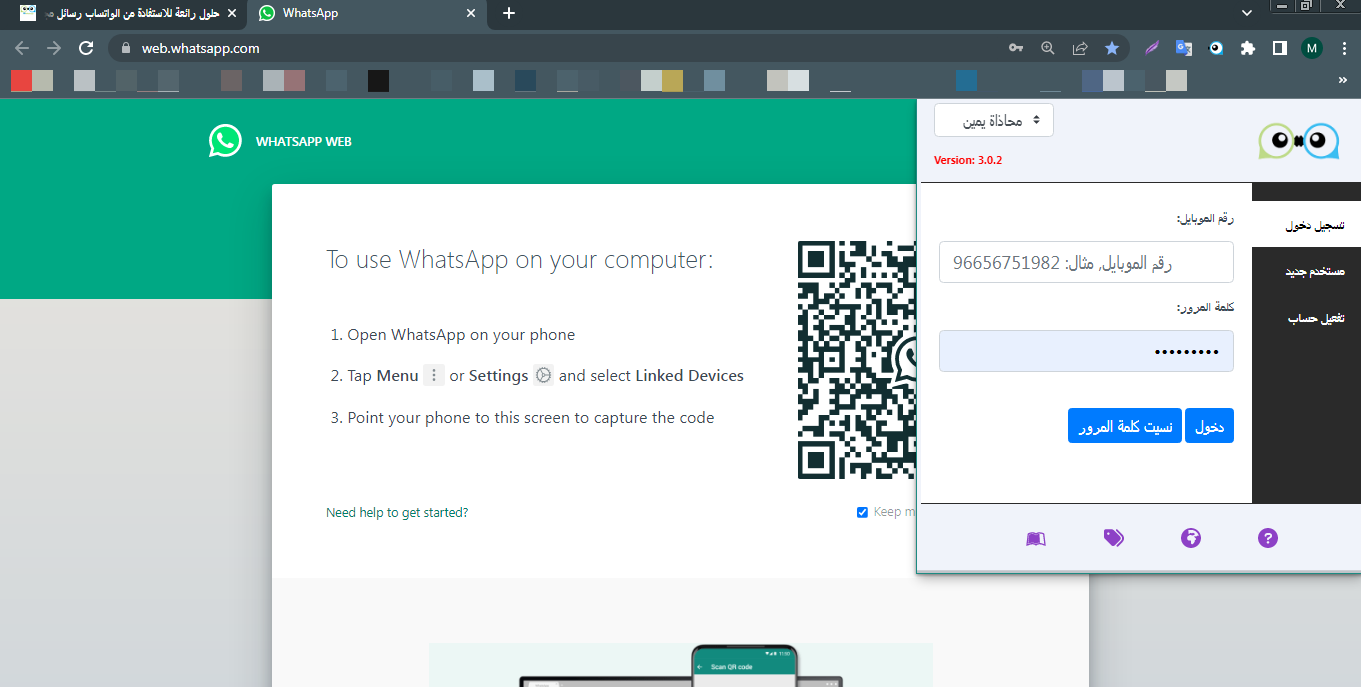Screen dimensions: 1361x687
Task: Click the heading To use WhatsApp on your computer
Action: (x=520, y=260)
